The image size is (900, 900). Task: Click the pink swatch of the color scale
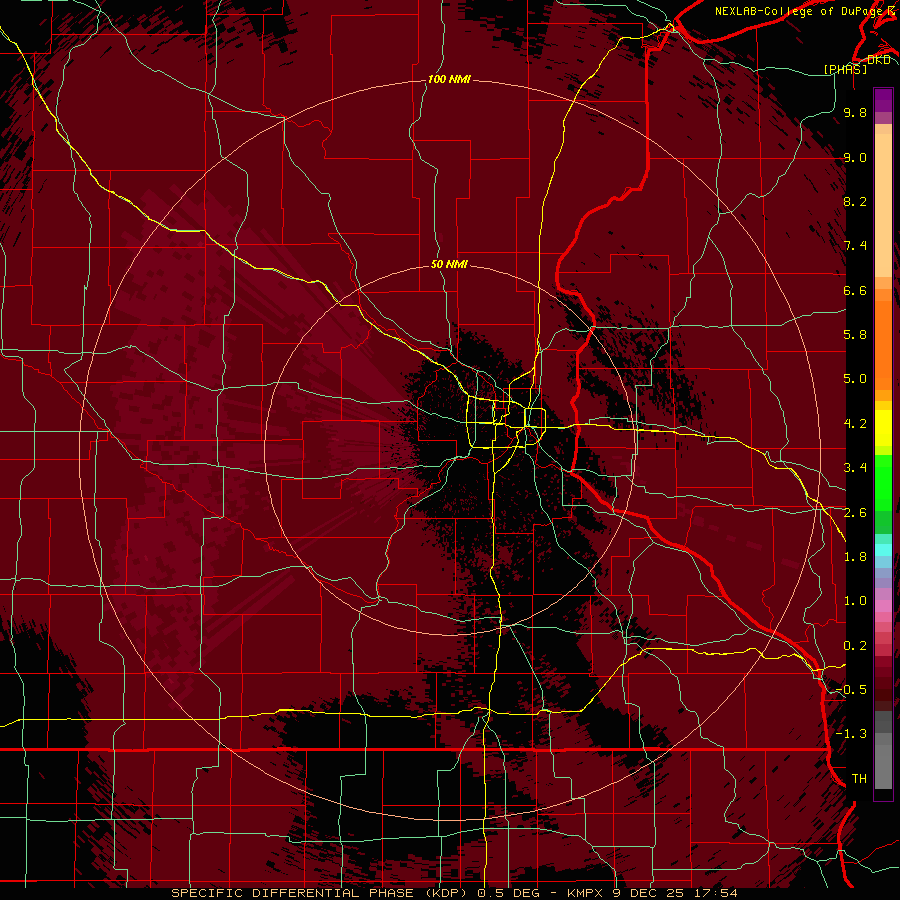[x=883, y=606]
